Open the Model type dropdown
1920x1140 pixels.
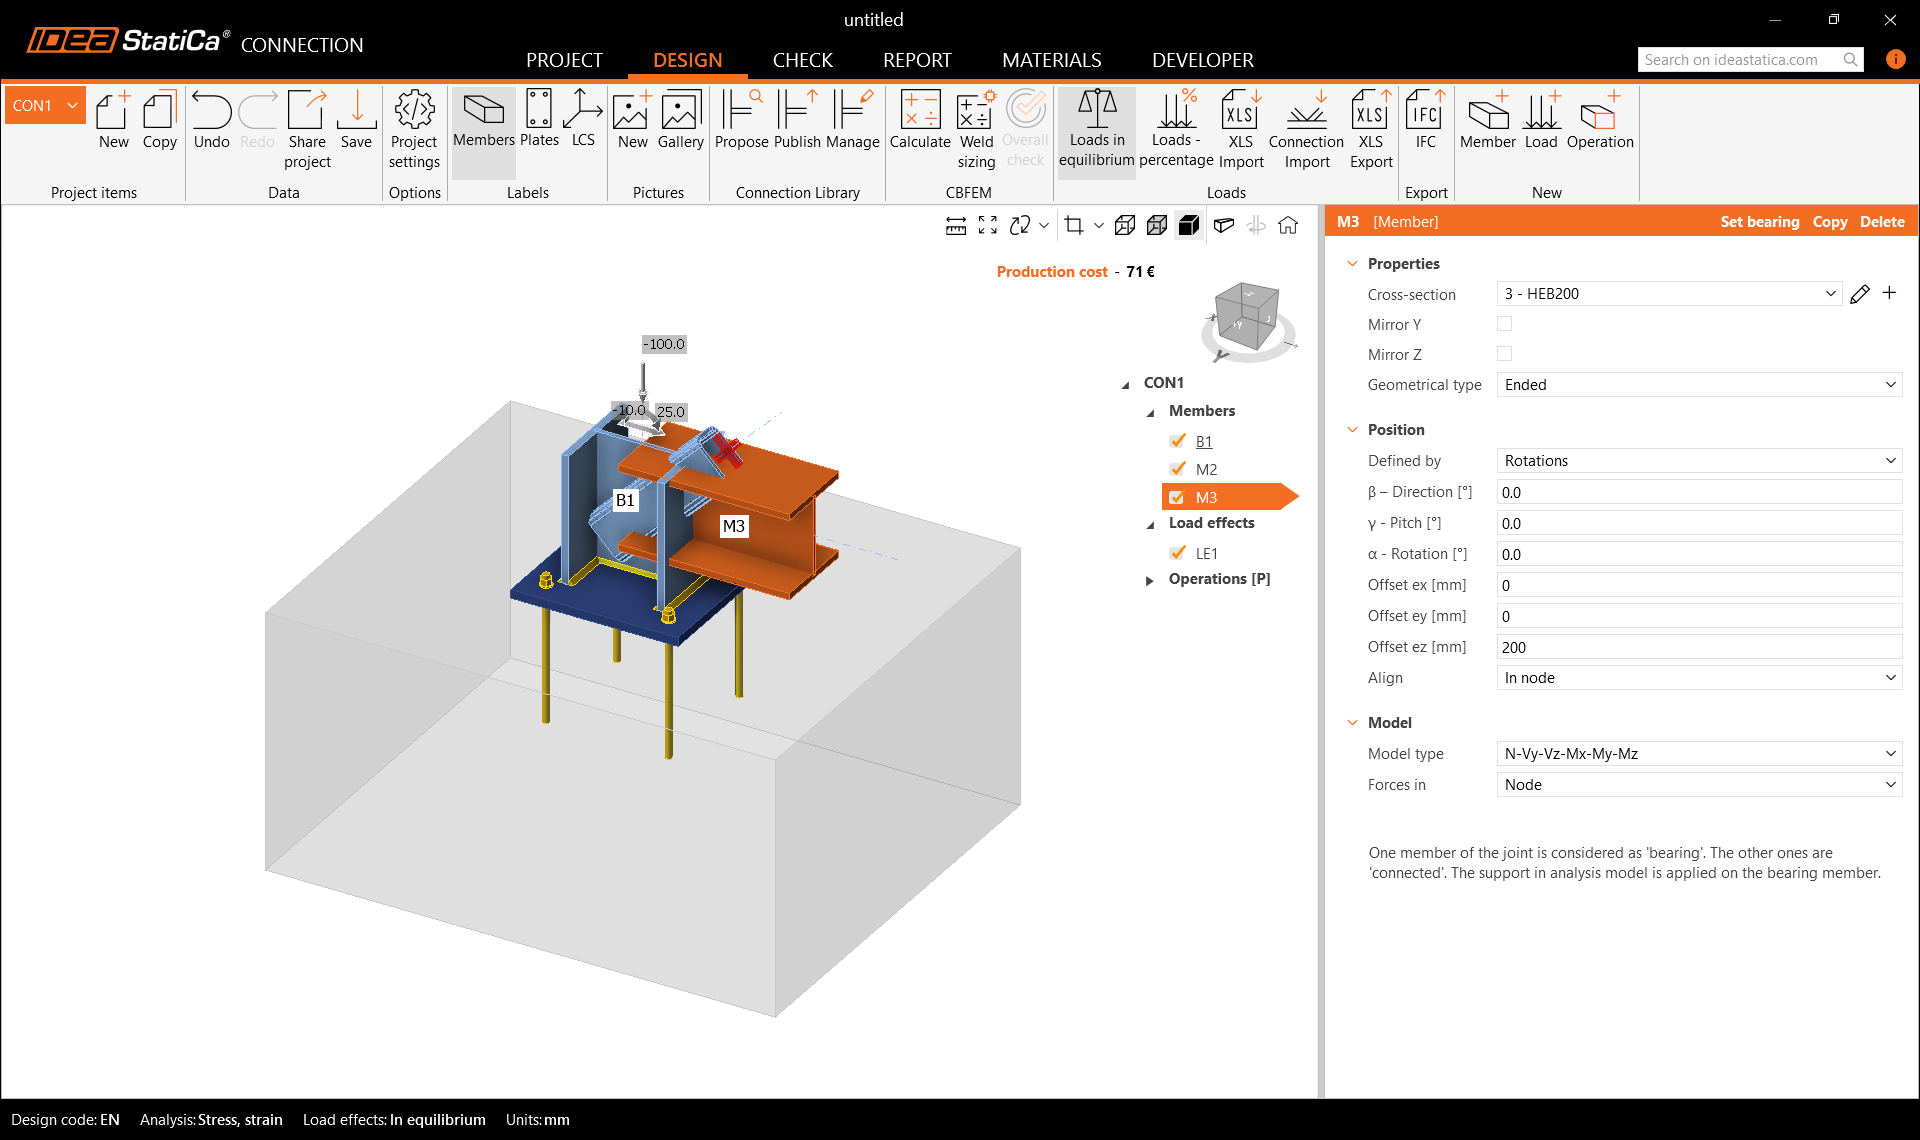pyautogui.click(x=1698, y=754)
